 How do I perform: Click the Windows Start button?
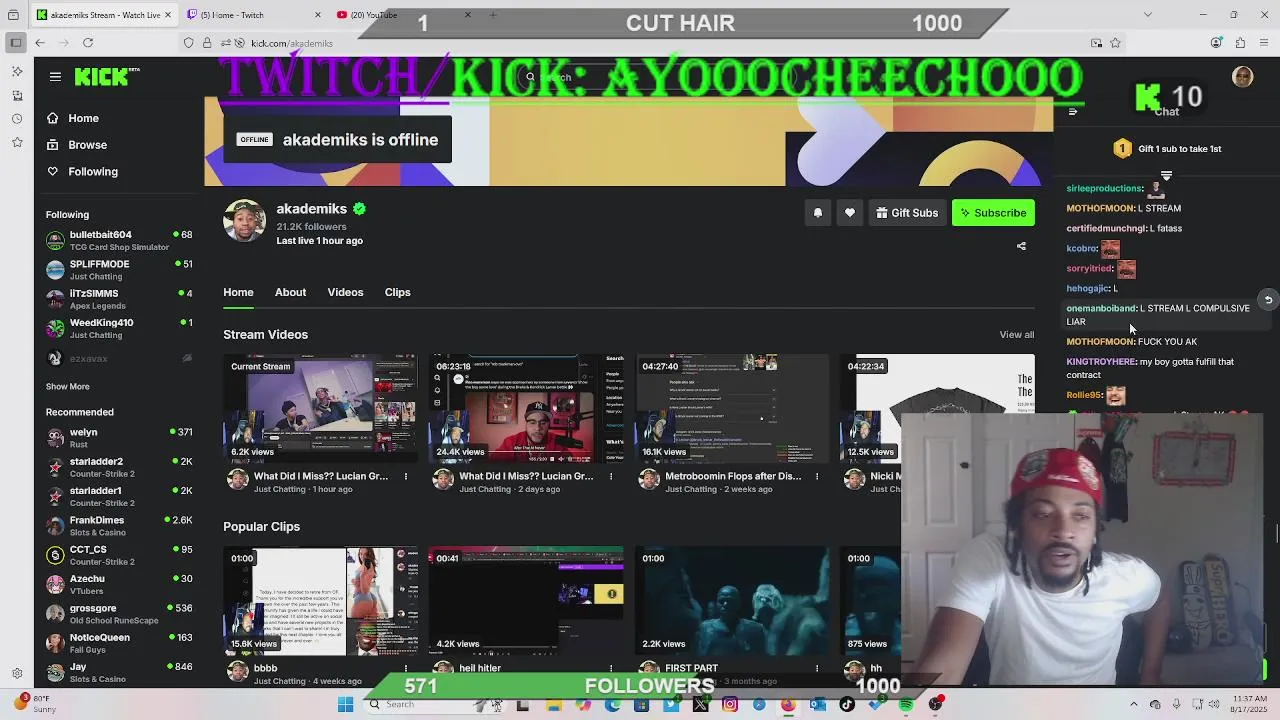[345, 705]
